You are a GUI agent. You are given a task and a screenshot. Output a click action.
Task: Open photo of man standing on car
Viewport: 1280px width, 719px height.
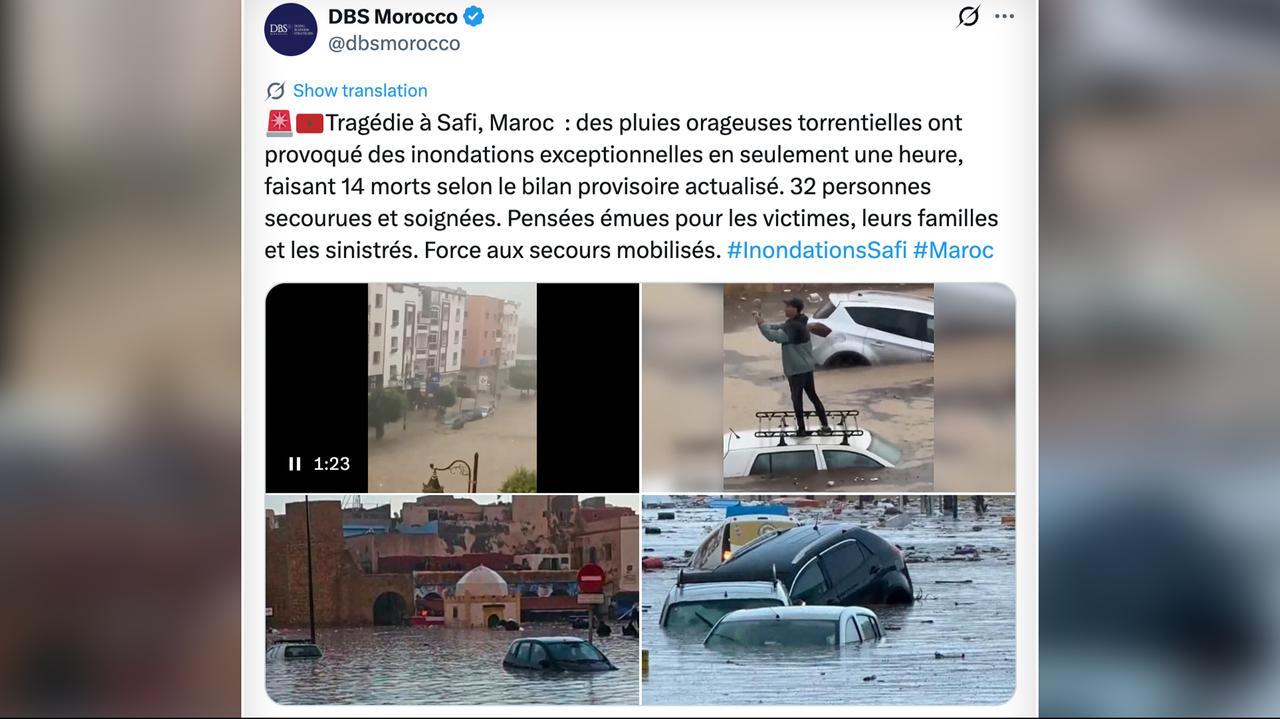click(x=829, y=388)
